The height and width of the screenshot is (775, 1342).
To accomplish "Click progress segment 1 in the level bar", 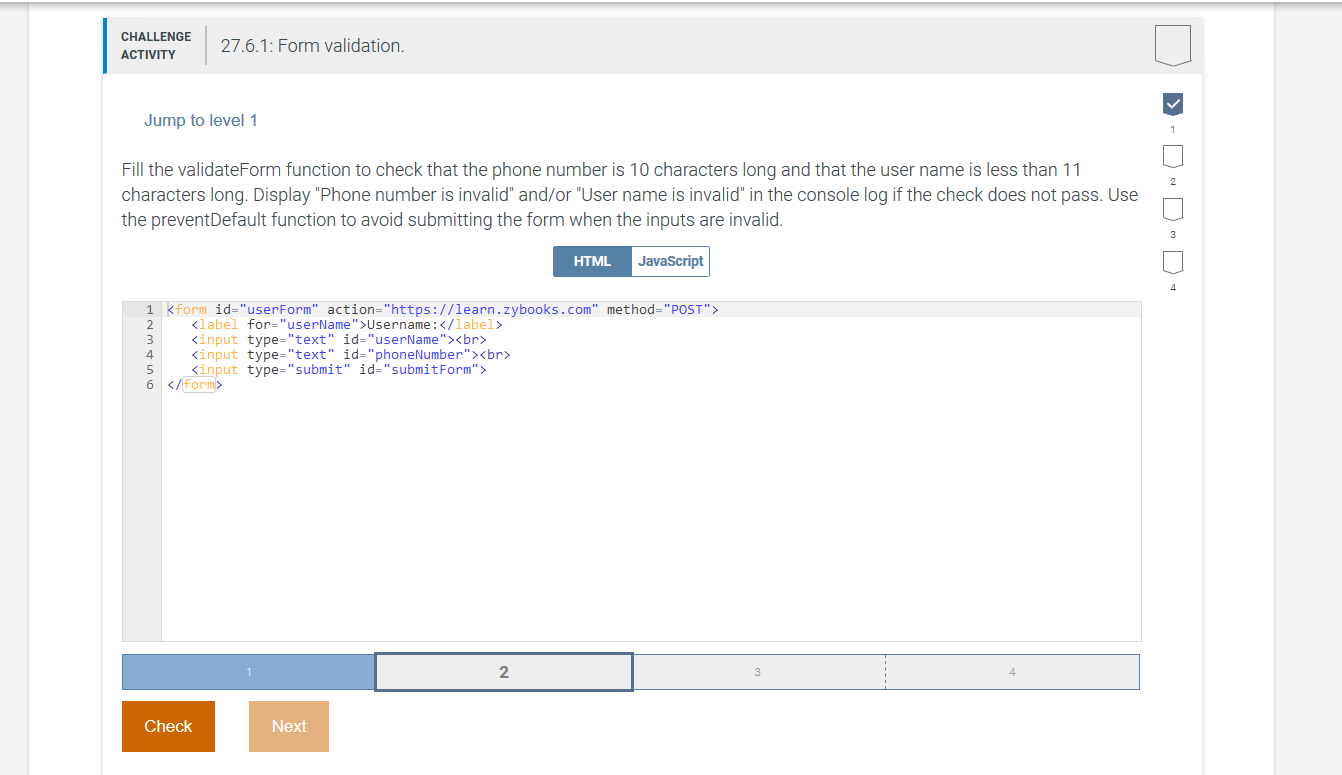I will click(x=249, y=672).
